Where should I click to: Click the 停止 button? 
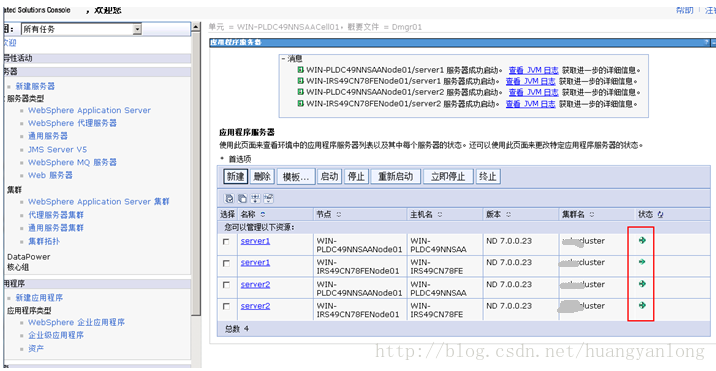[x=356, y=177]
